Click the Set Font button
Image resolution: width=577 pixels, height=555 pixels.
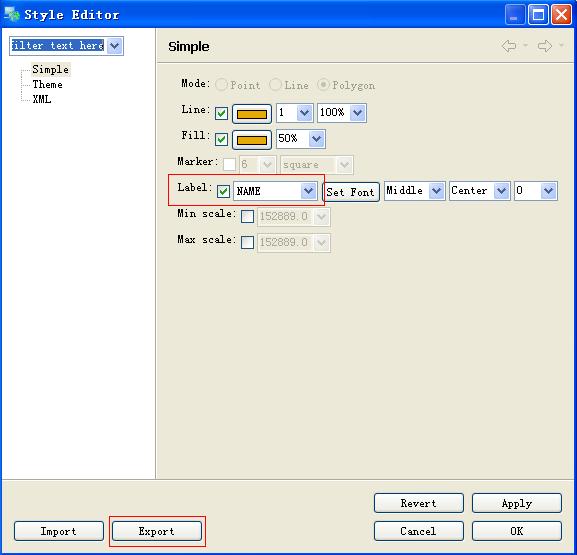[x=351, y=192]
